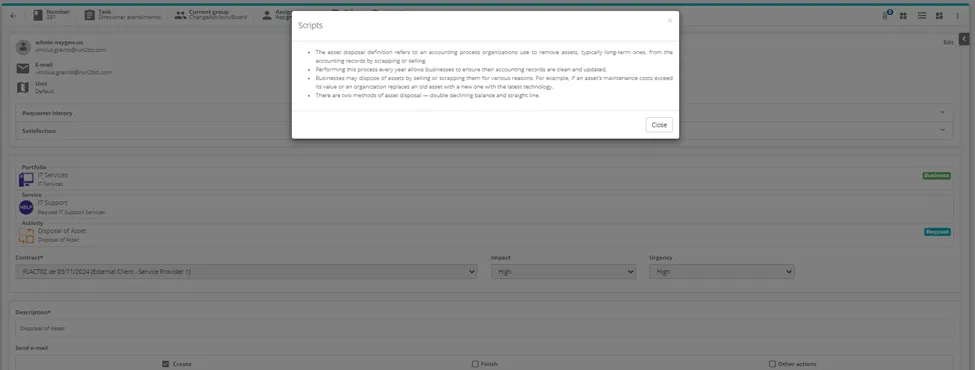
Task: Open the Impact dropdown
Action: (563, 272)
